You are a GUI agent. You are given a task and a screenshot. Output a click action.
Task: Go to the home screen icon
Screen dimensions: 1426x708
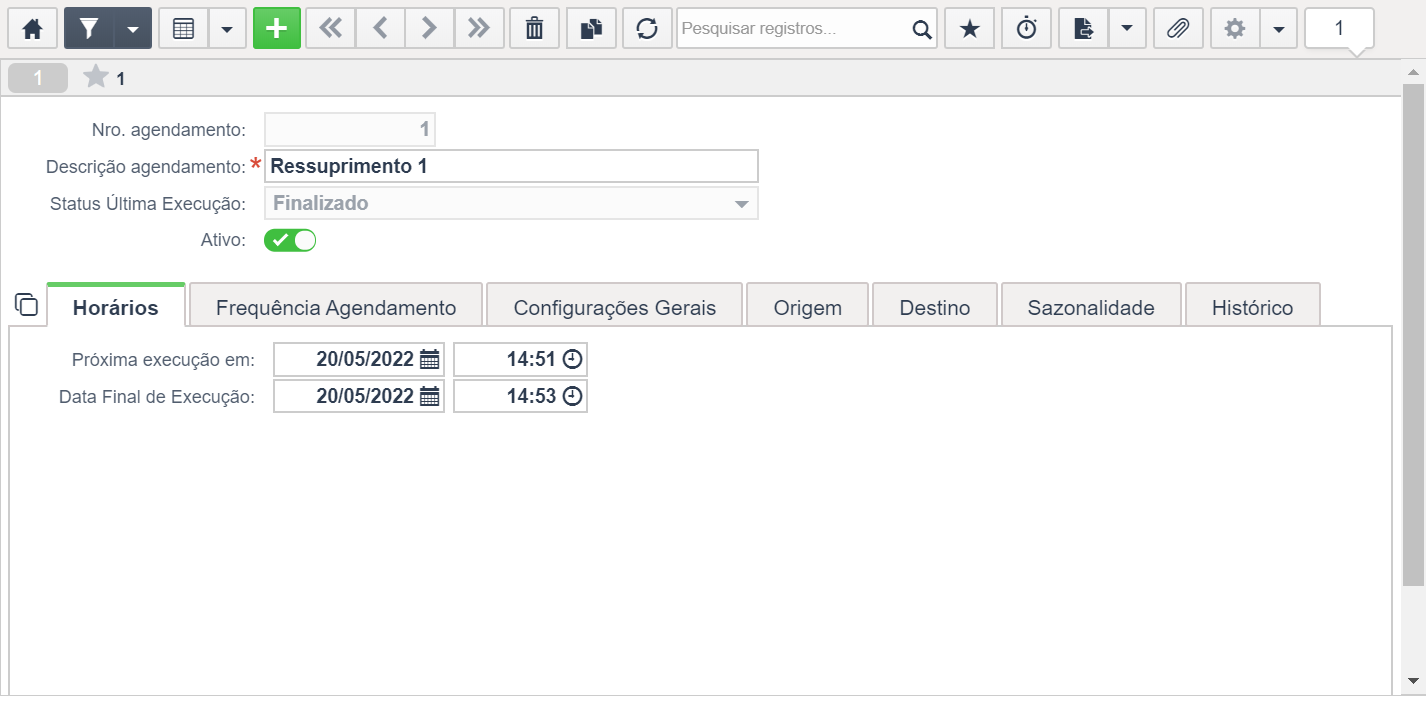(x=33, y=29)
